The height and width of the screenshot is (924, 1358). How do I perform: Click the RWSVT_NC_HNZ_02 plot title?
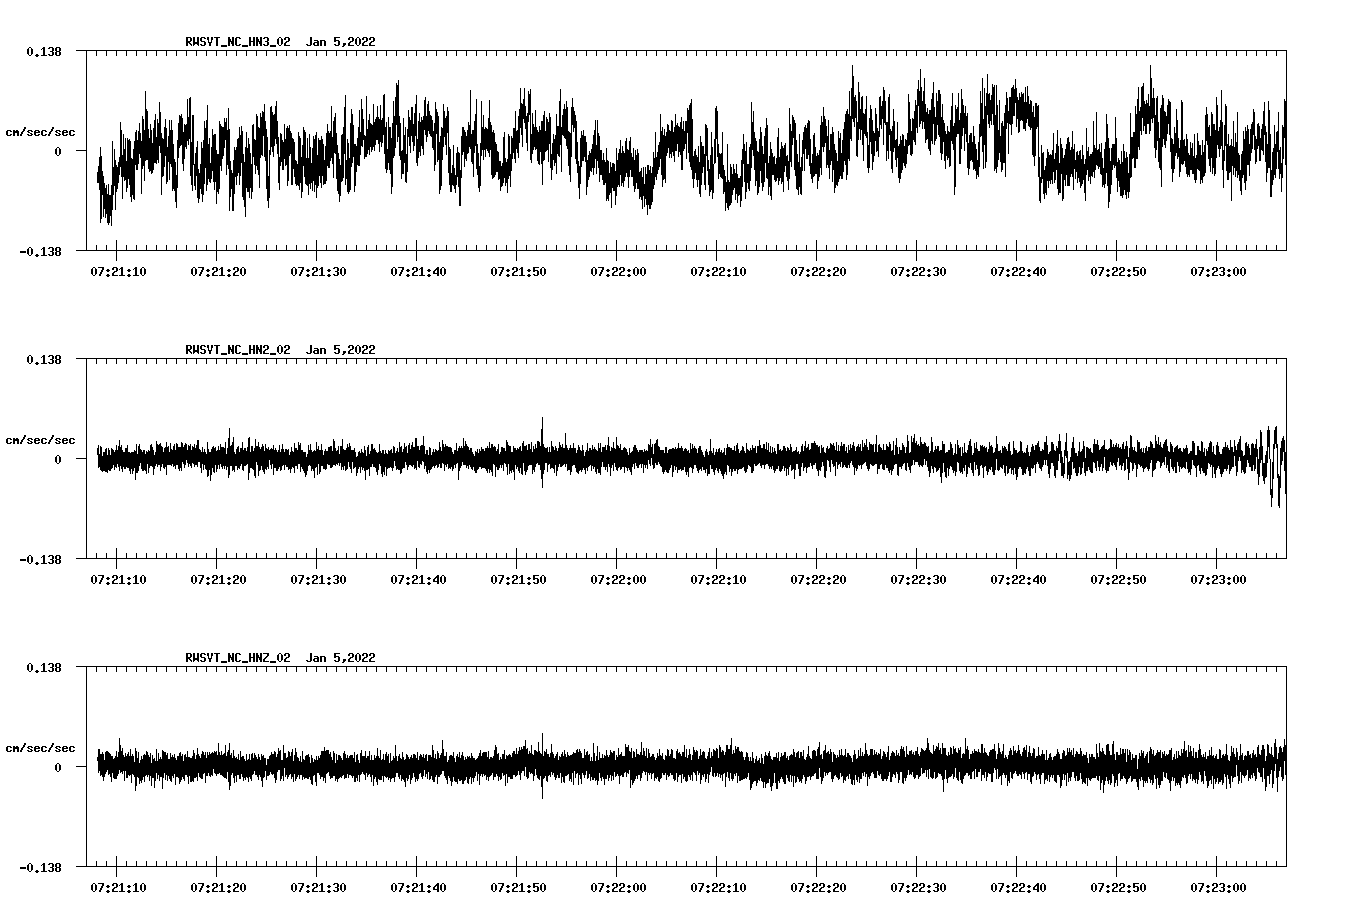[280, 658]
